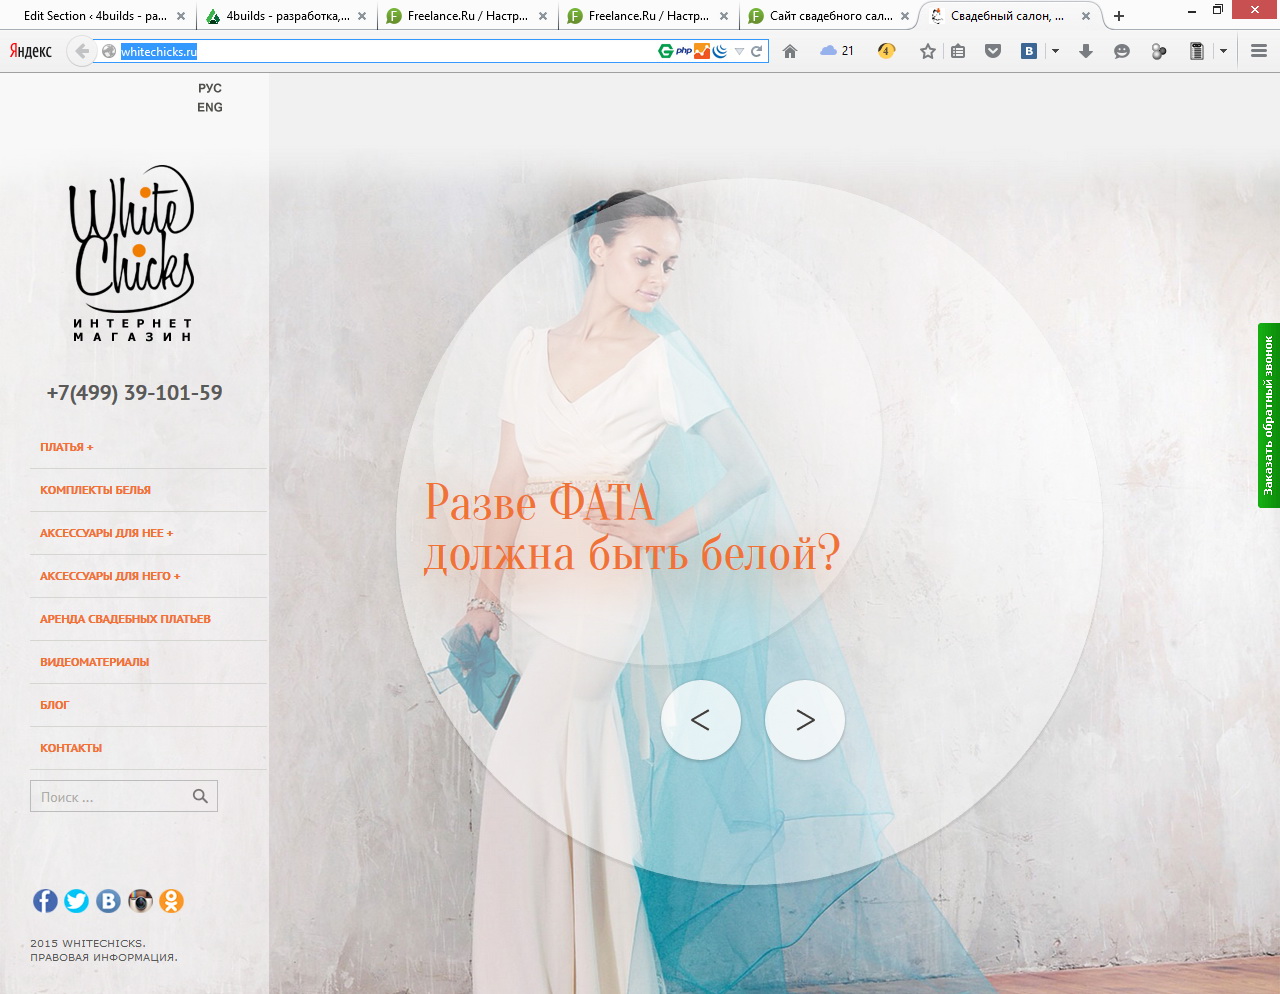Switch to the Сайт свадебного сал... tab
Image resolution: width=1280 pixels, height=994 pixels.
point(830,16)
